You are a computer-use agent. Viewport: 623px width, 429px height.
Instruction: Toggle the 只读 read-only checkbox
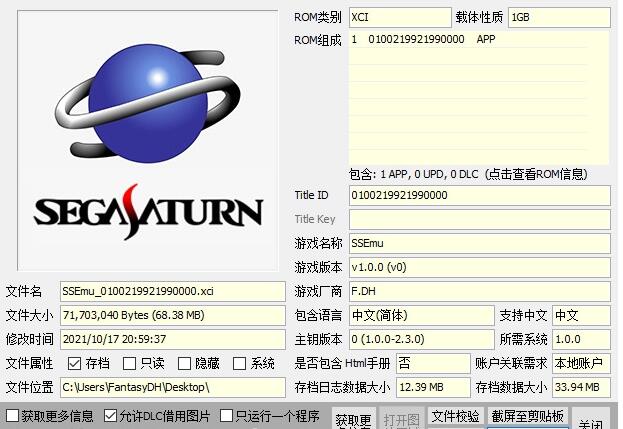point(129,363)
